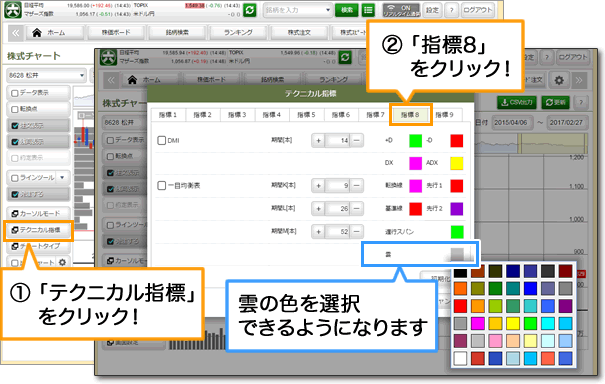Image resolution: width=605 pixels, height=384 pixels.
Task: Toggle リアルタイム ON switch in back window
Action: [x=401, y=10]
